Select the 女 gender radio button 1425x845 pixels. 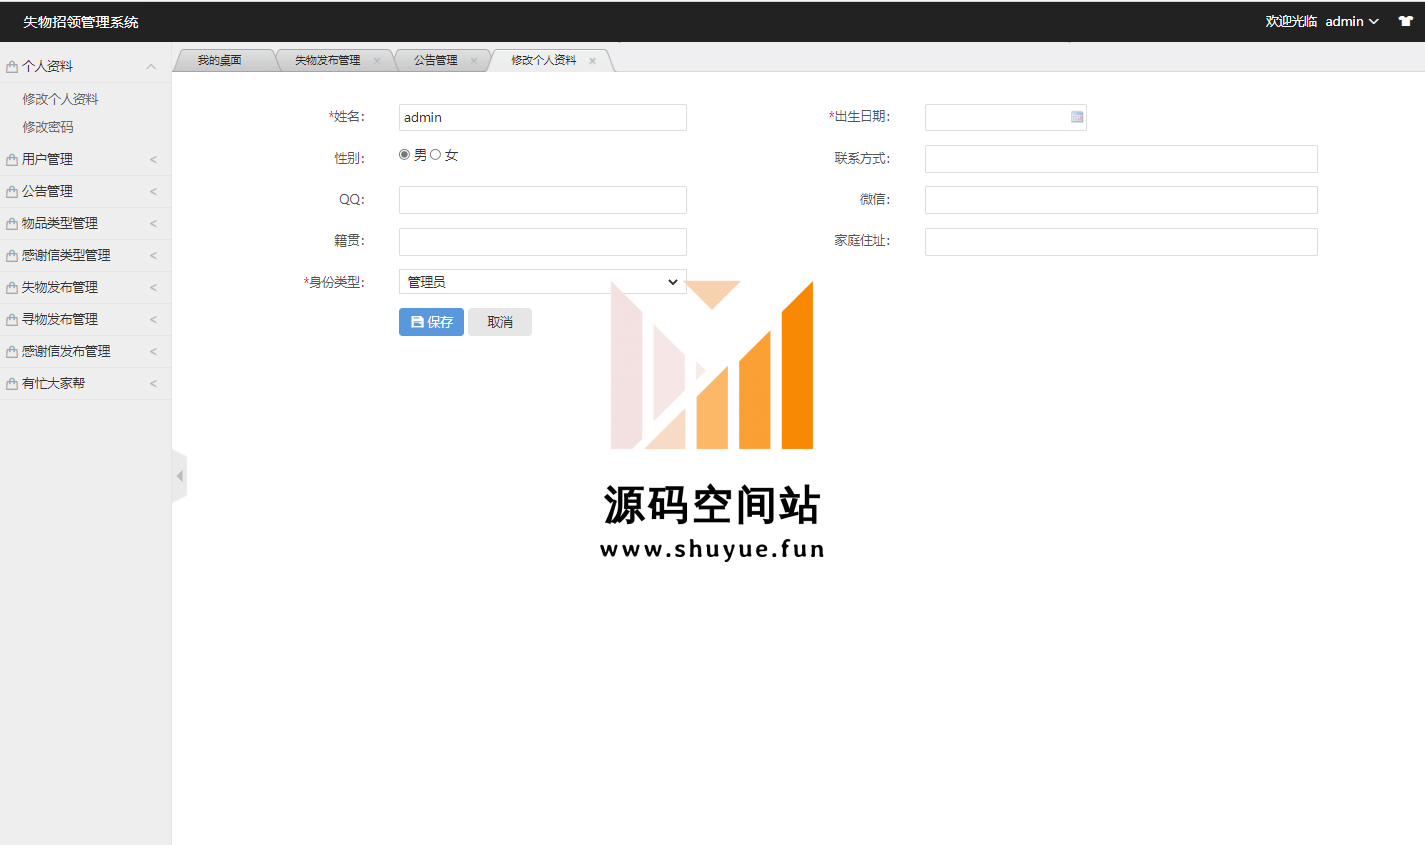436,155
